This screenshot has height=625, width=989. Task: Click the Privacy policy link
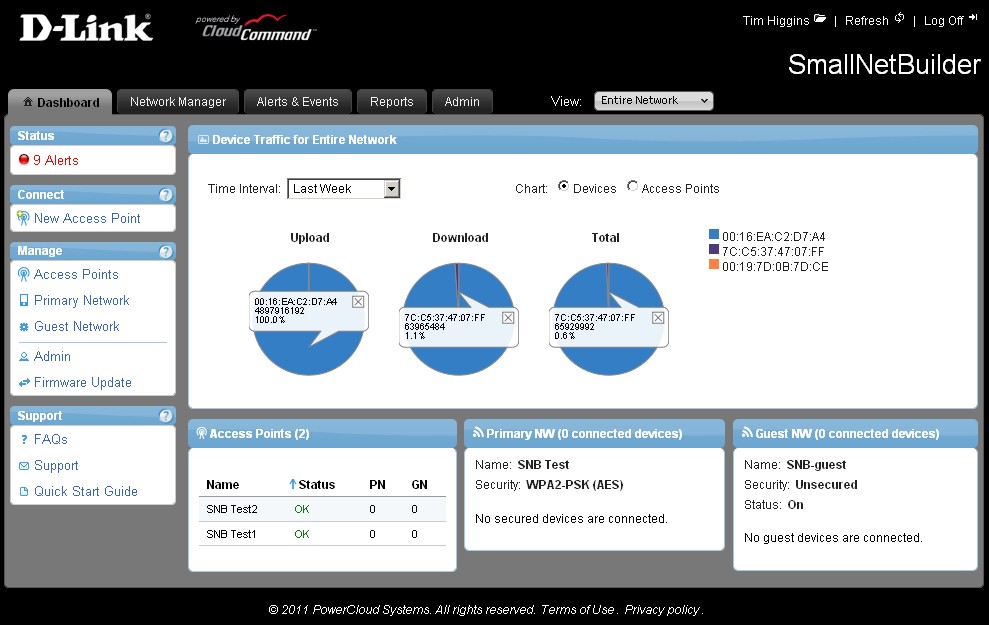(662, 610)
